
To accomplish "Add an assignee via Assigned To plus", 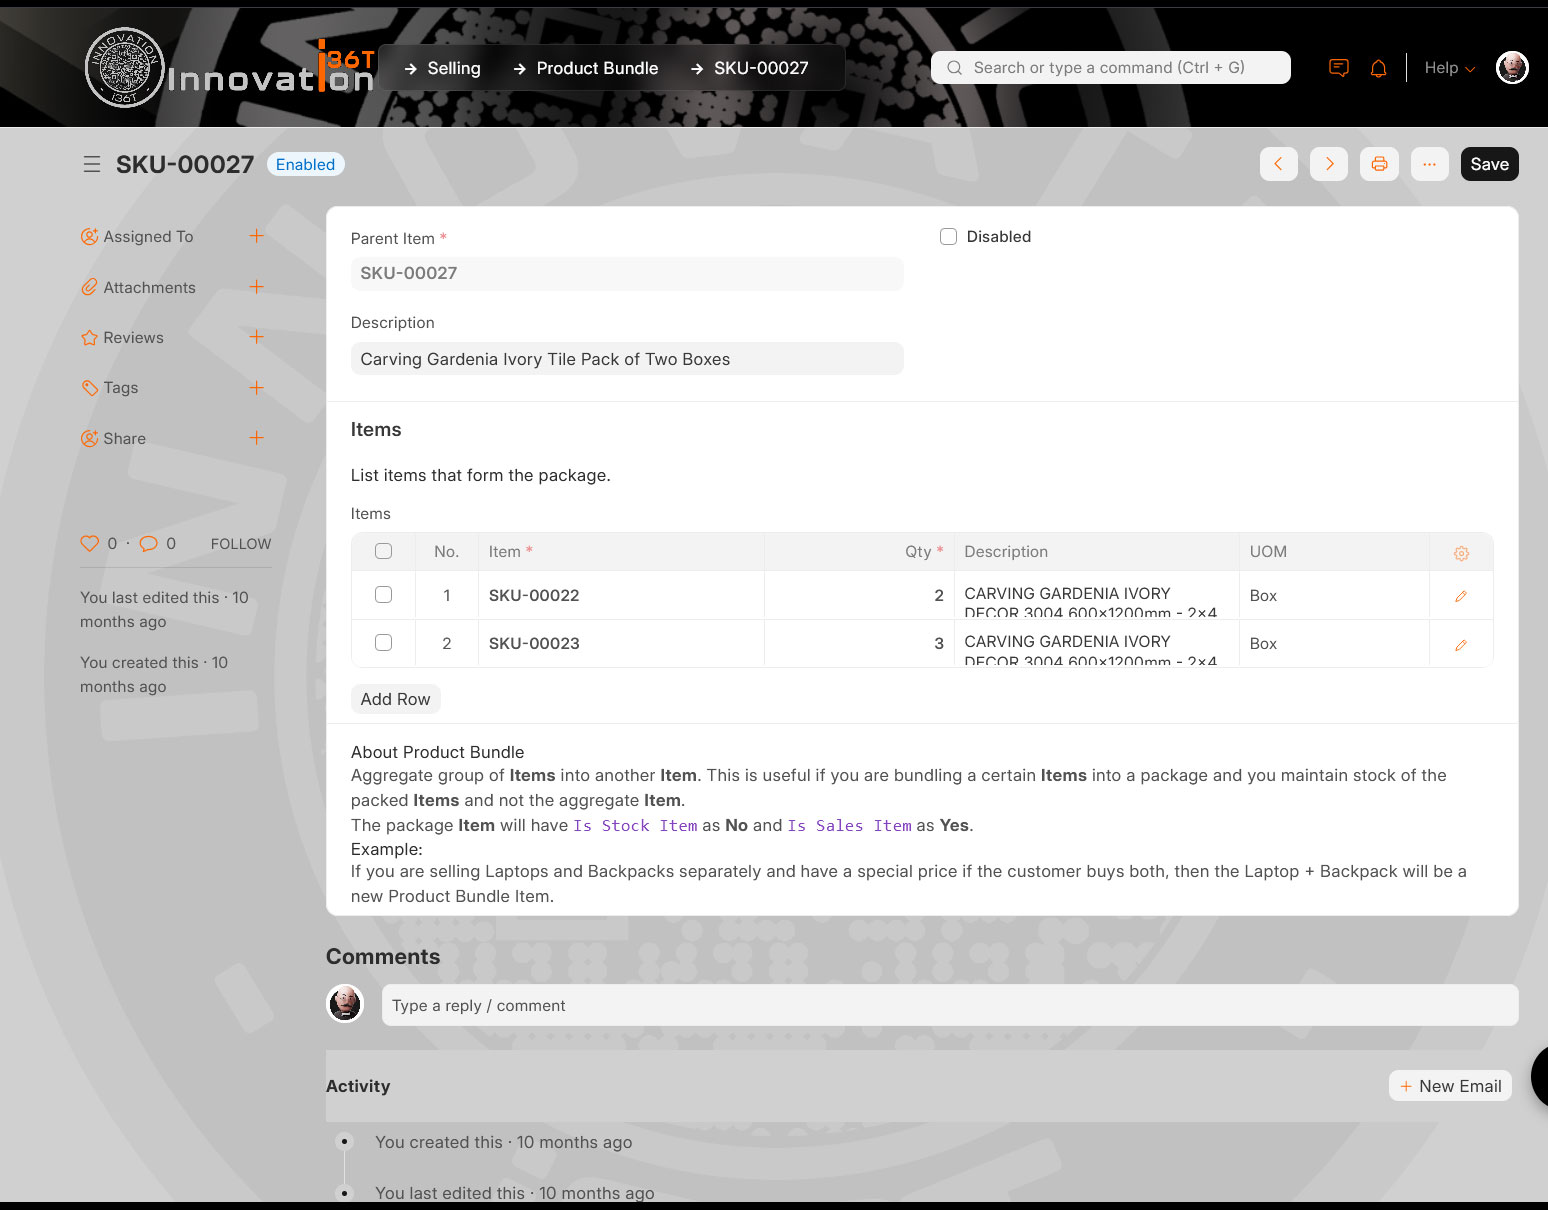I will click(x=256, y=236).
